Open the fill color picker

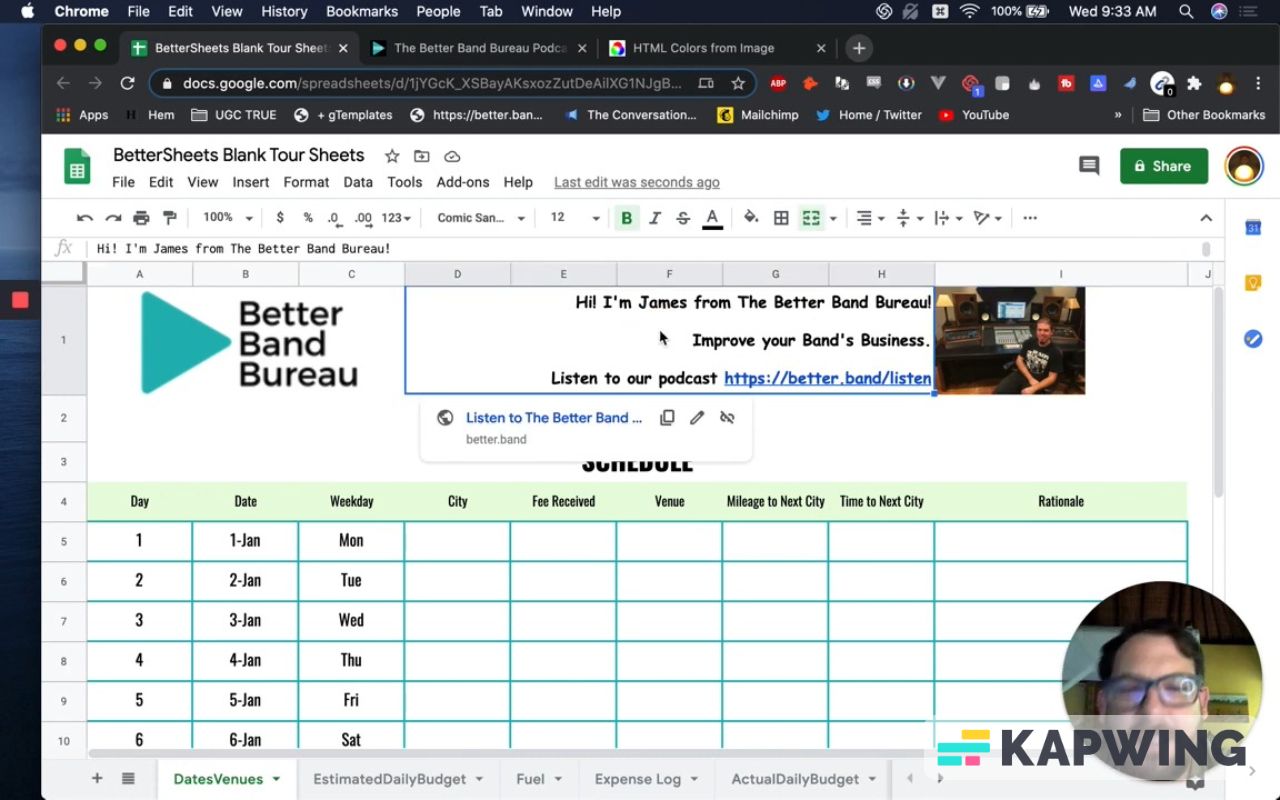(751, 218)
